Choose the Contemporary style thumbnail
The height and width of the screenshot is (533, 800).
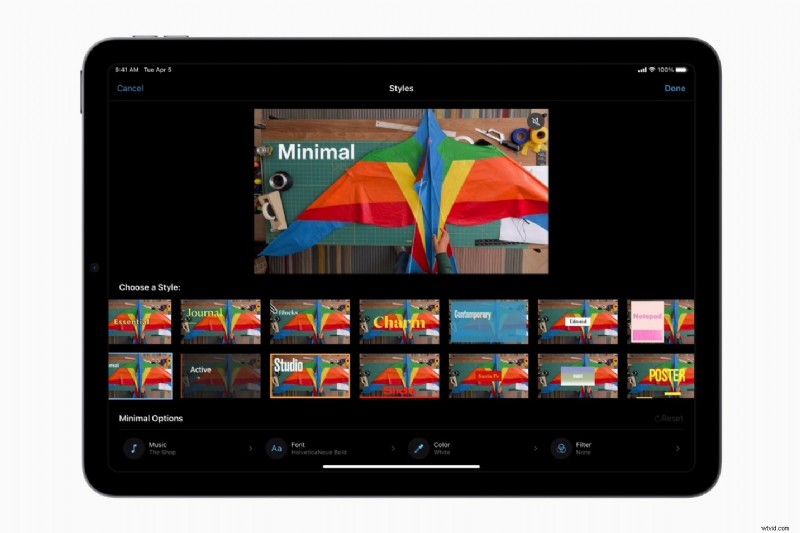[x=489, y=322]
